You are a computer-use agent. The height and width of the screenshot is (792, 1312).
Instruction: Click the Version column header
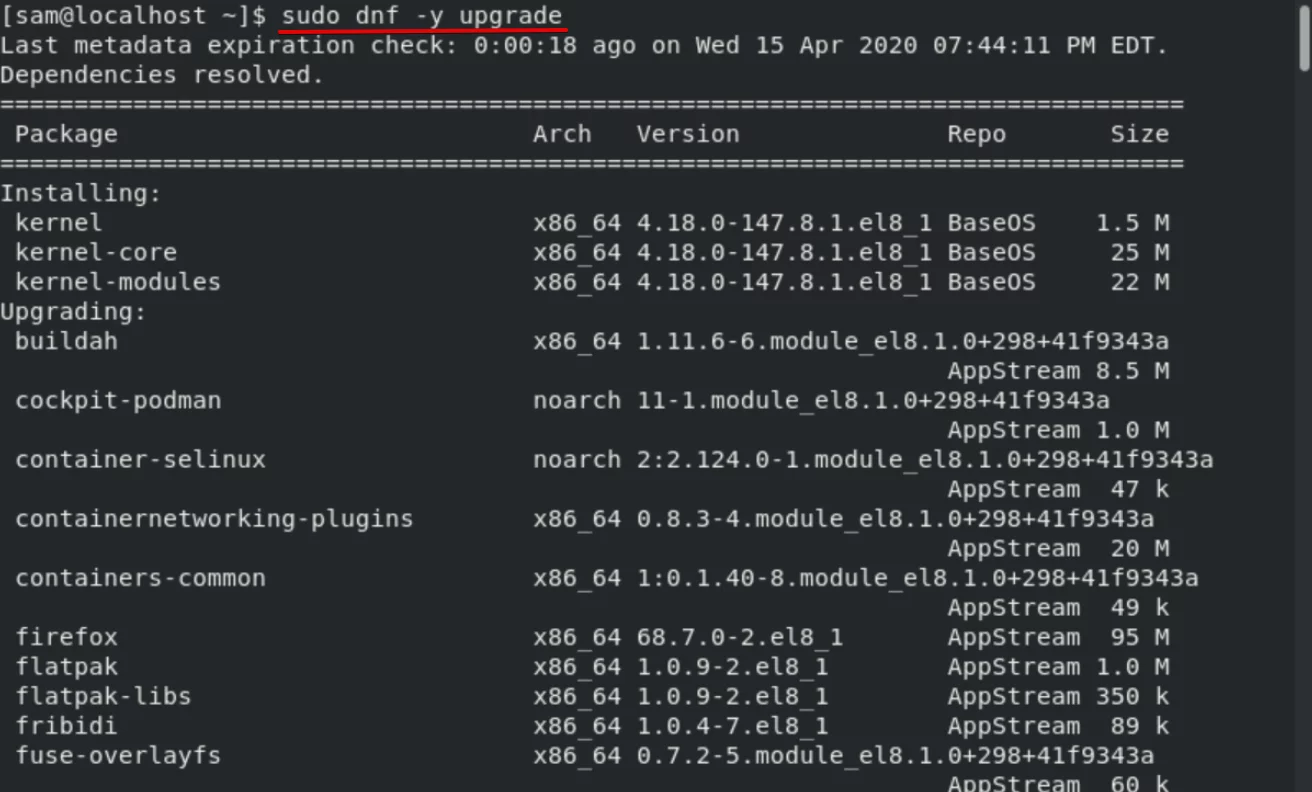pos(688,134)
